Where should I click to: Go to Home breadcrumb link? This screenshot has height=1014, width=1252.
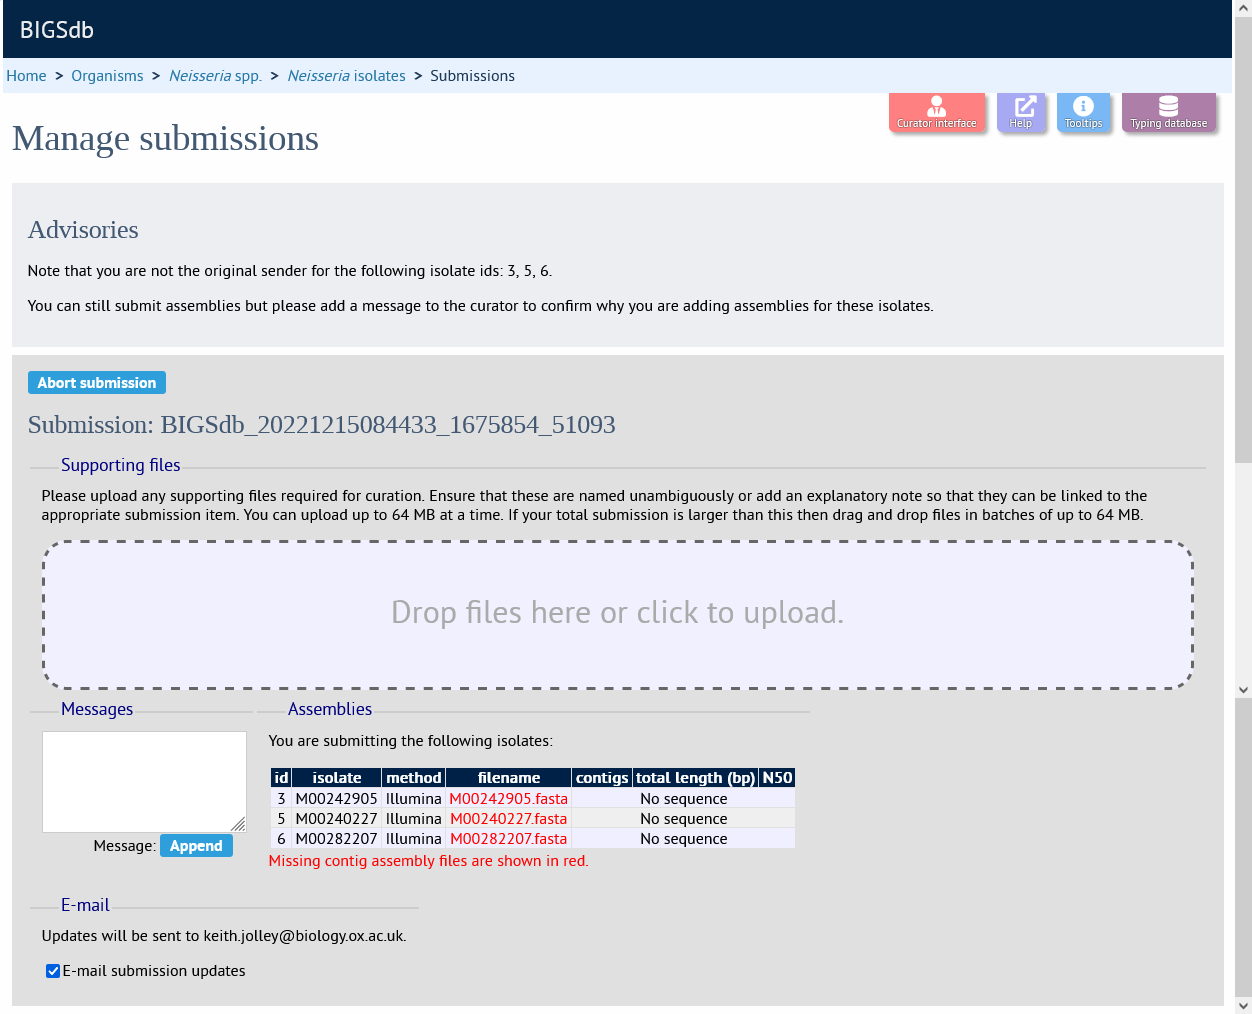click(x=26, y=76)
